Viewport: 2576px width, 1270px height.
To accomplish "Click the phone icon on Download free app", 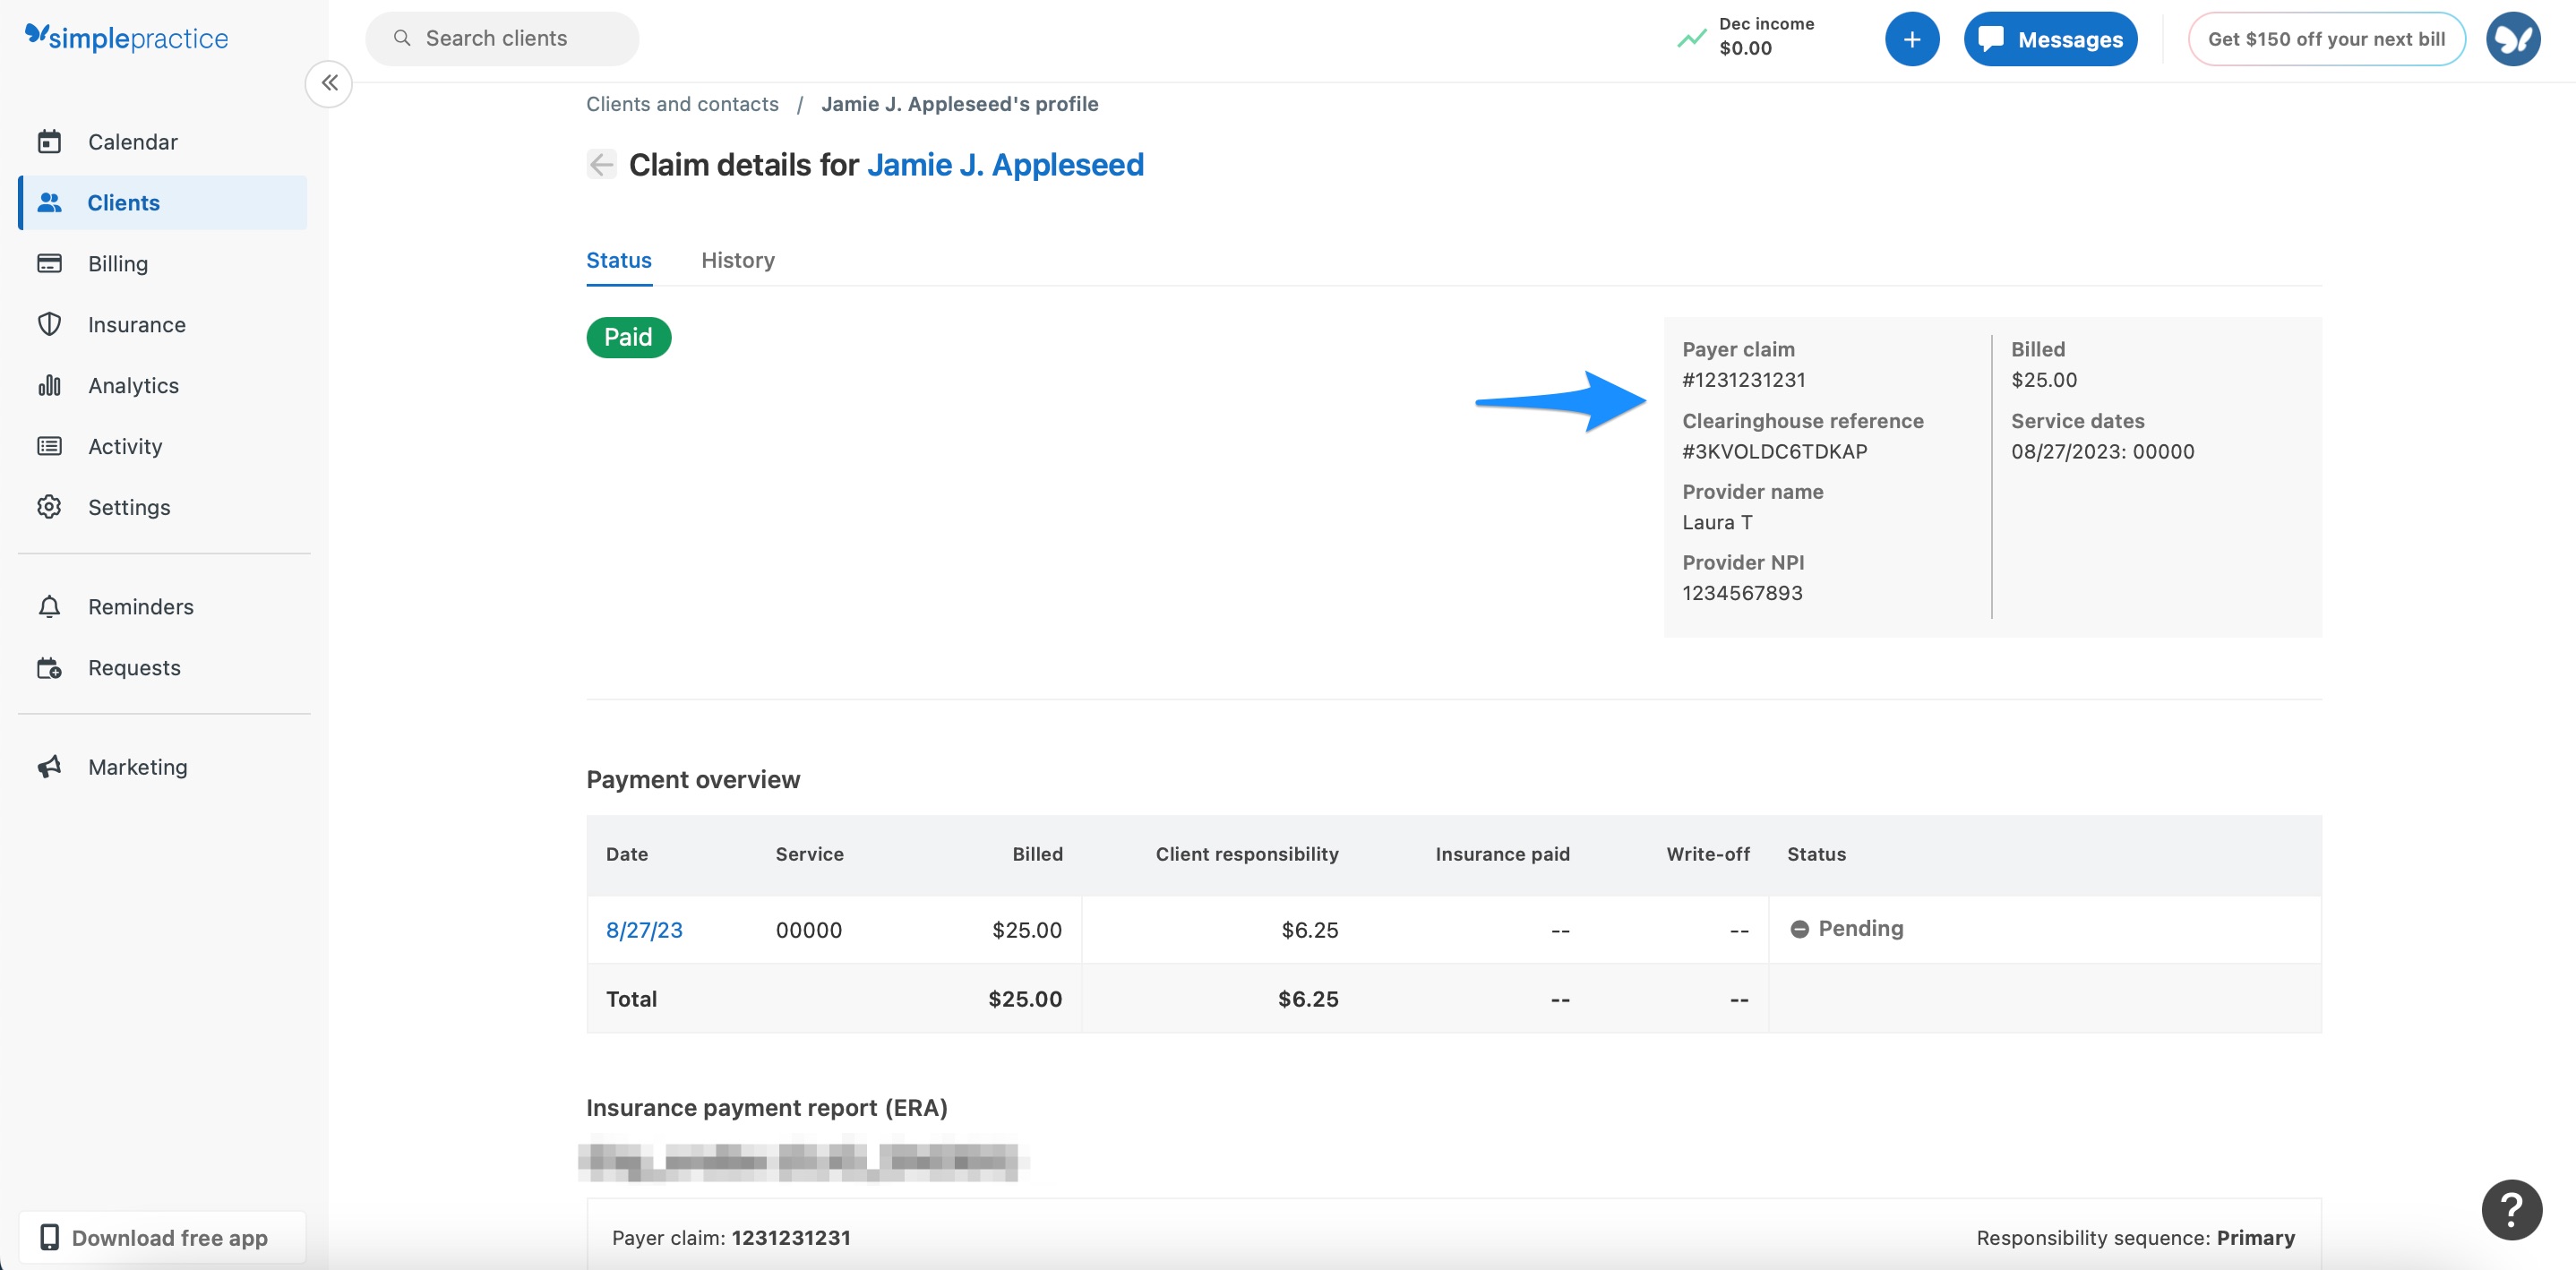I will click(x=50, y=1238).
